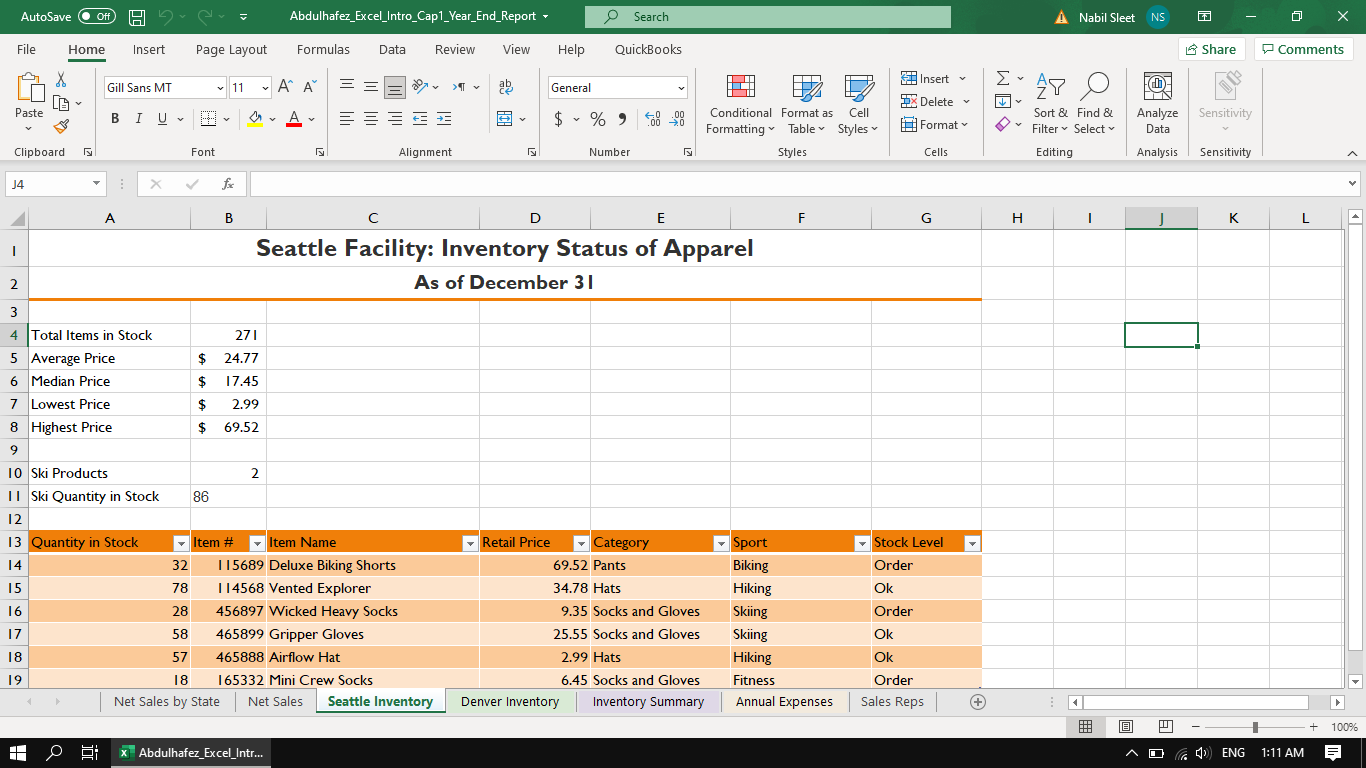Click the Analyze Data icon
This screenshot has height=768, width=1366.
pyautogui.click(x=1157, y=105)
